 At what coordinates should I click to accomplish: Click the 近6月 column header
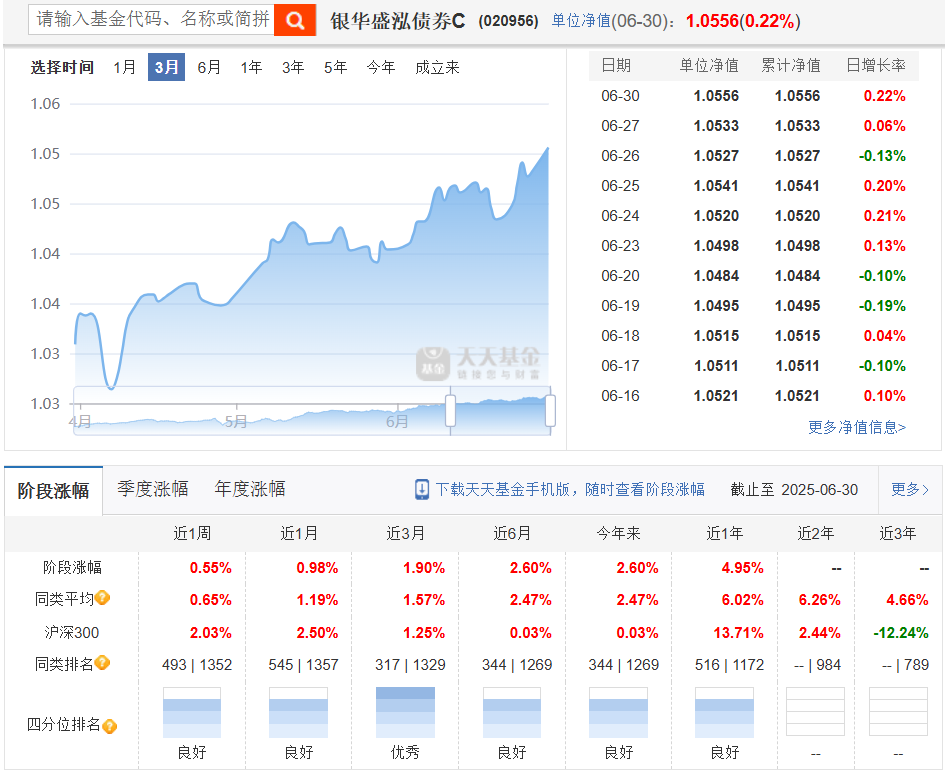click(512, 533)
